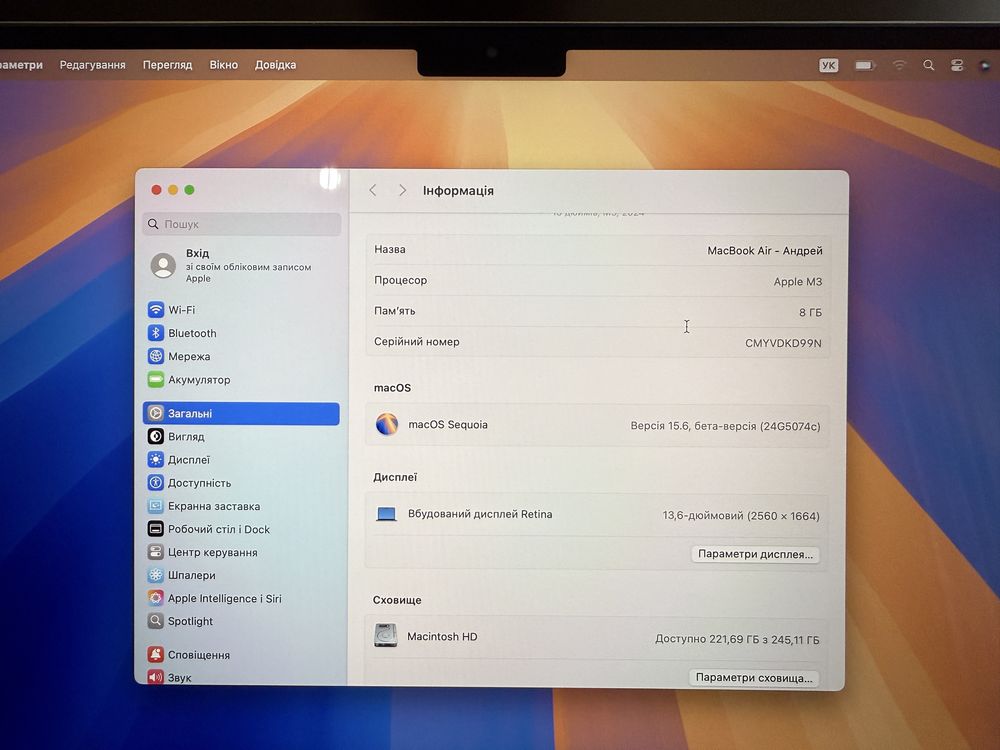Click the Wi-Fi icon in menu bar
1000x750 pixels.
click(x=899, y=65)
